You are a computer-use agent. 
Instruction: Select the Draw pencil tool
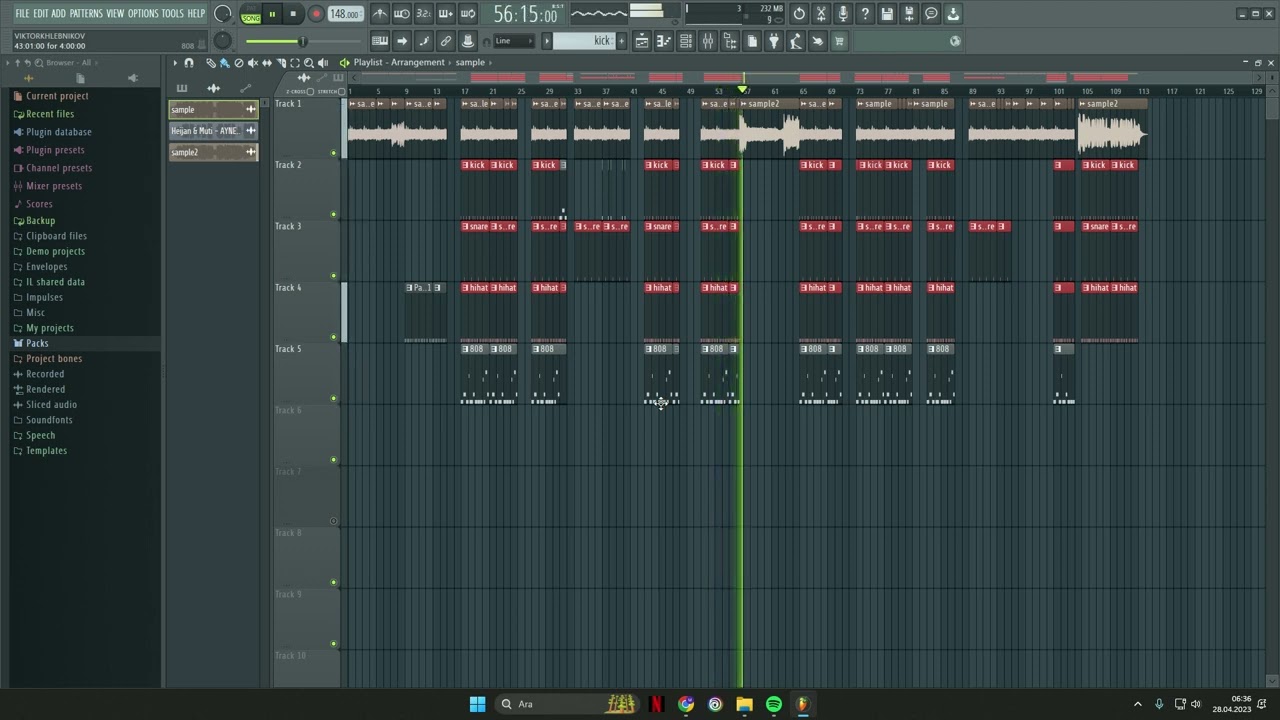click(211, 63)
